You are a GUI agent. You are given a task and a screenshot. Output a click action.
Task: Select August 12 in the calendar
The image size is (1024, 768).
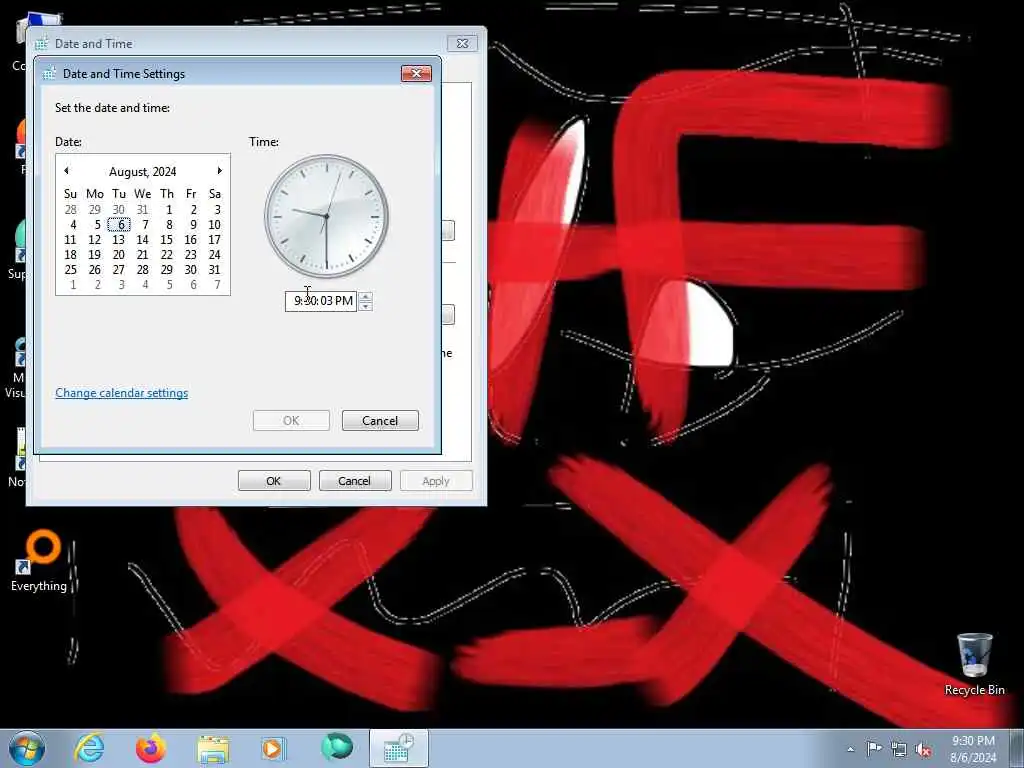pyautogui.click(x=94, y=240)
